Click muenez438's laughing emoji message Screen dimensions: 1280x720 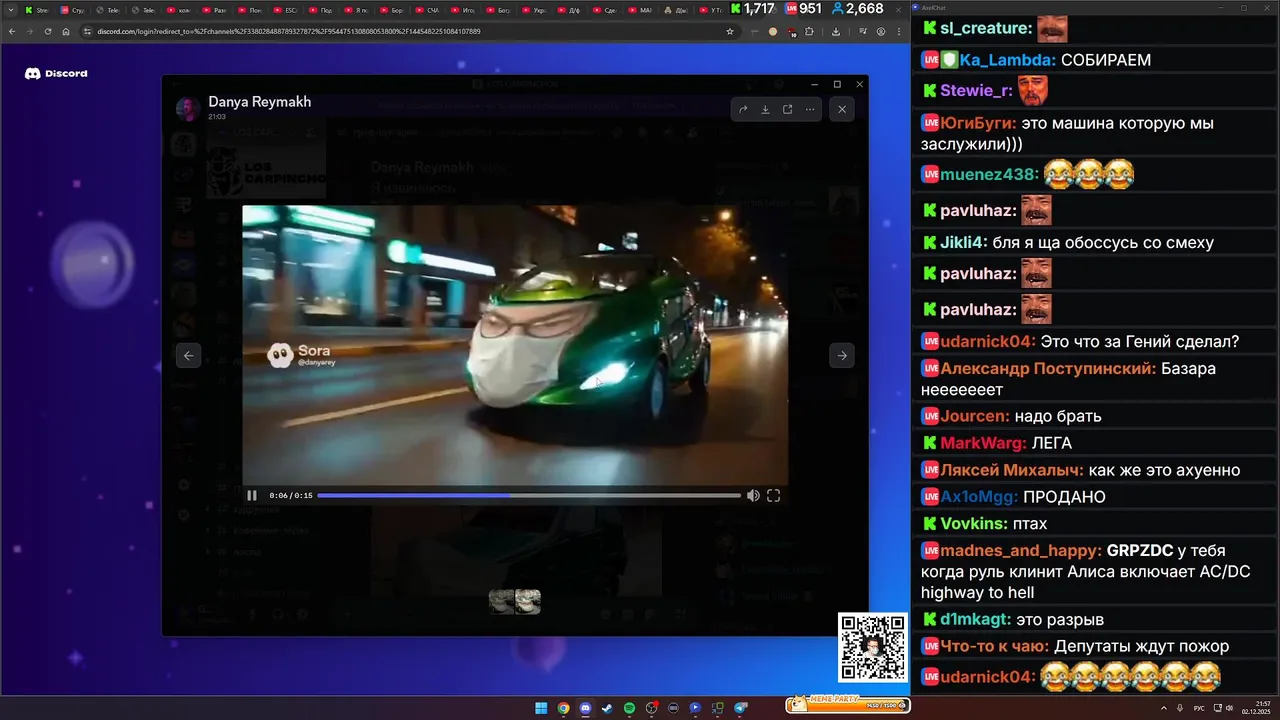coord(1089,174)
